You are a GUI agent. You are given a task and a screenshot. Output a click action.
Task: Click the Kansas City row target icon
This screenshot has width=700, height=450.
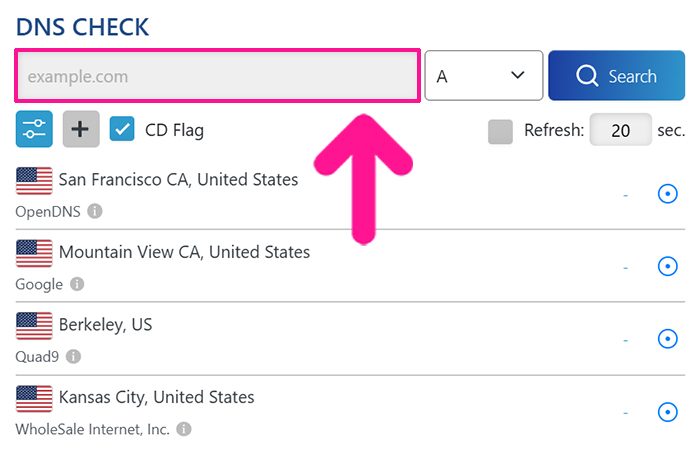click(x=667, y=411)
